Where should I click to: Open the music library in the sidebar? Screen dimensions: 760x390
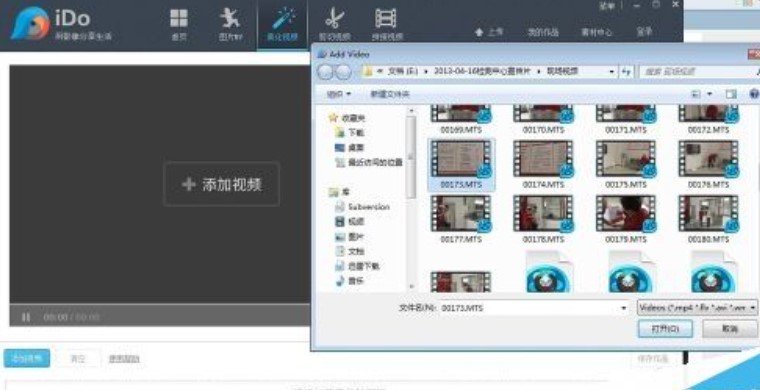(x=350, y=281)
